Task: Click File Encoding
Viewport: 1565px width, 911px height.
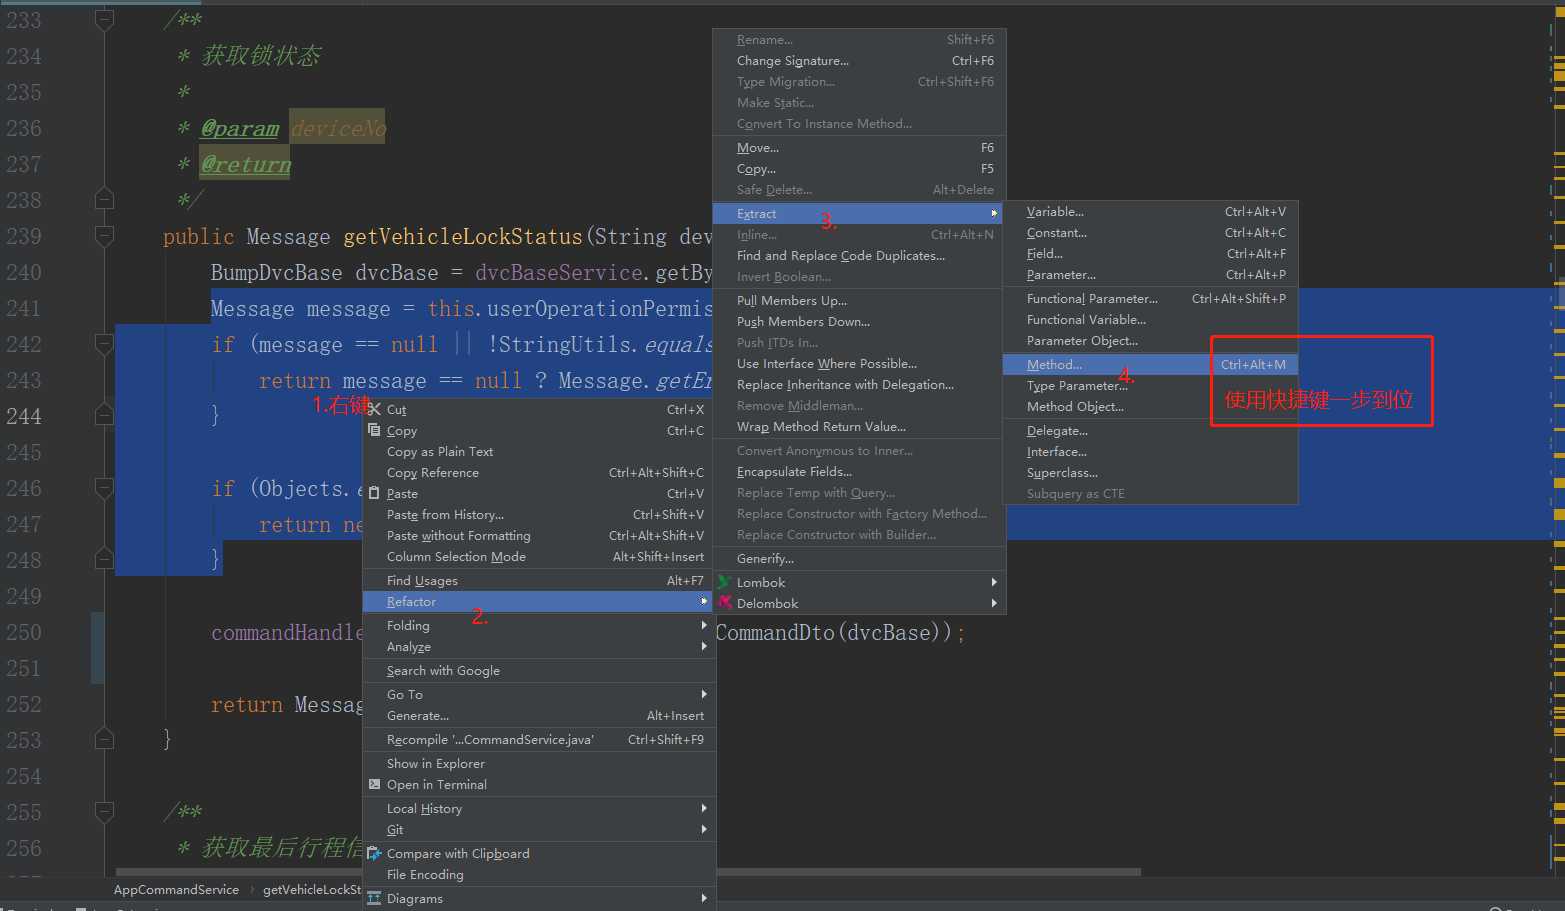Action: [x=539, y=874]
